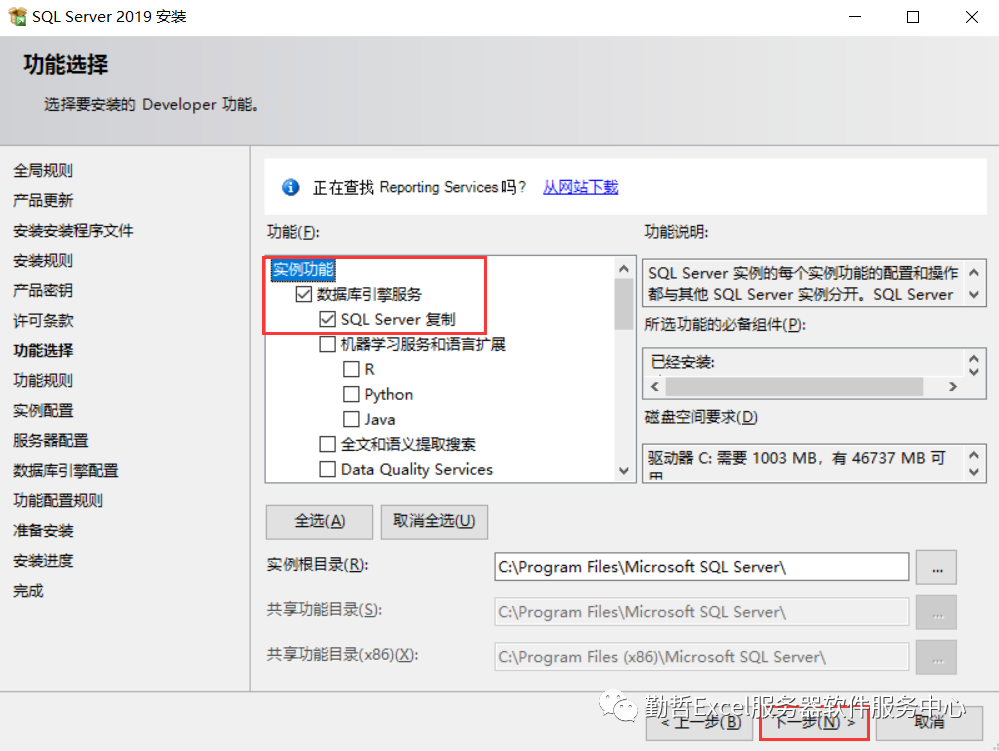Select 功能选择 step in sidebar
Screen dimensions: 999x751
43,350
